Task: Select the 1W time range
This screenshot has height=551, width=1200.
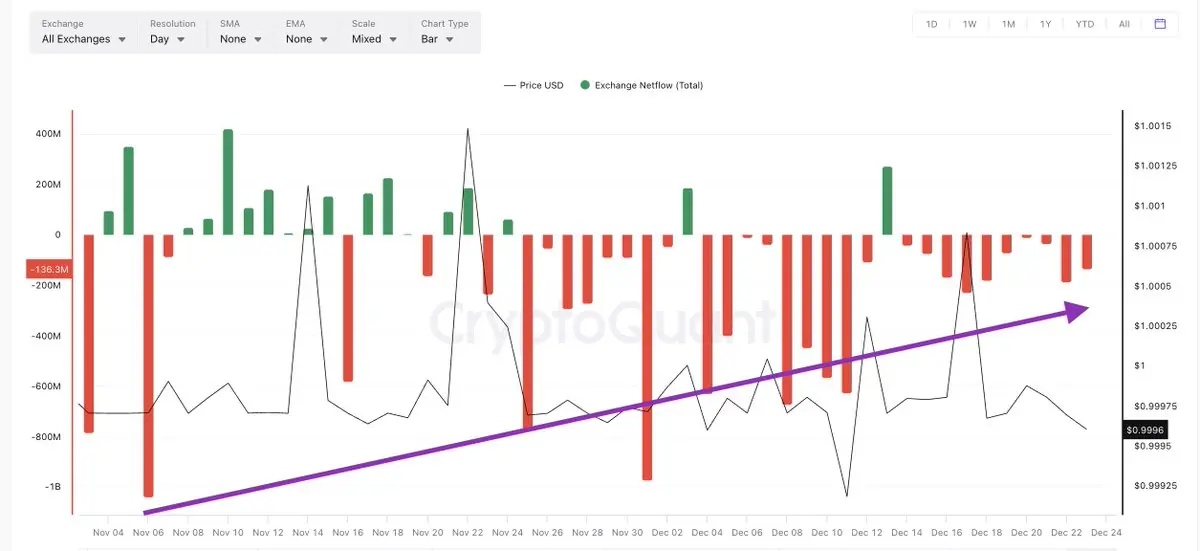Action: click(x=969, y=24)
